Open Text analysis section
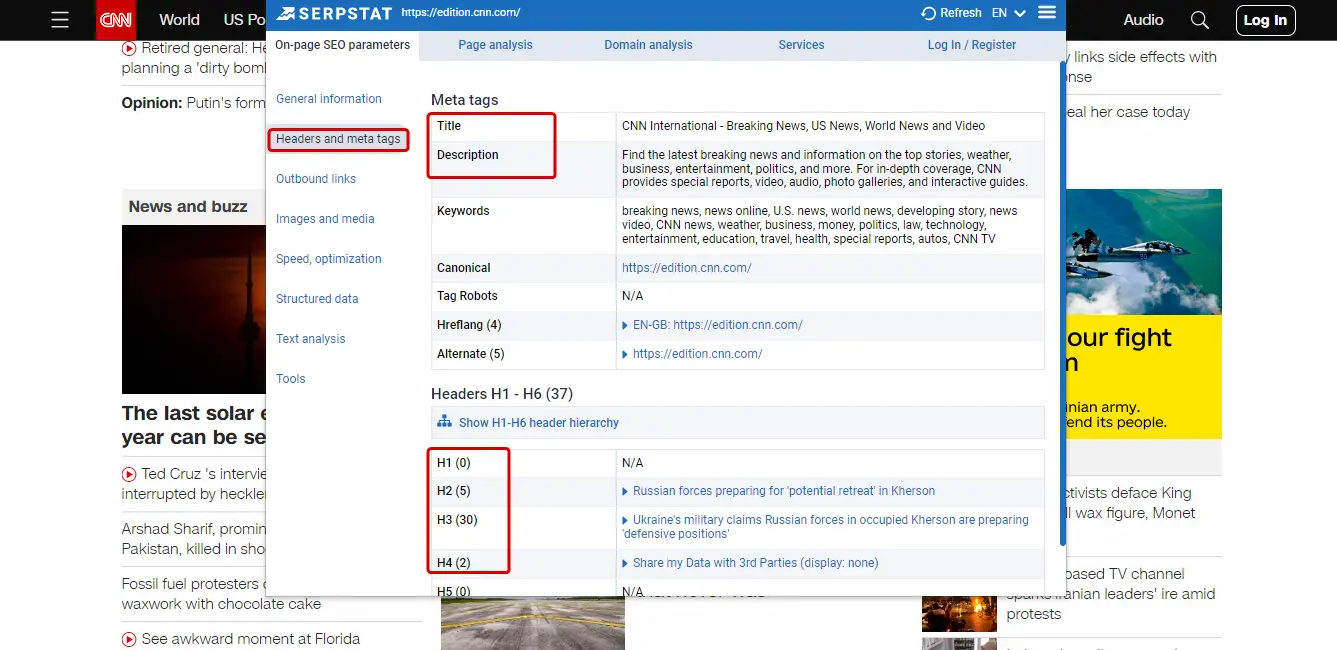 click(311, 339)
